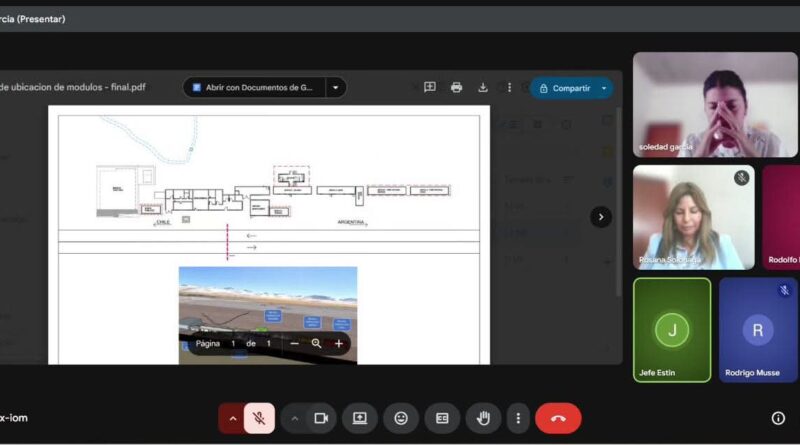Turn on closed captions
800x445 pixels.
pyautogui.click(x=442, y=418)
